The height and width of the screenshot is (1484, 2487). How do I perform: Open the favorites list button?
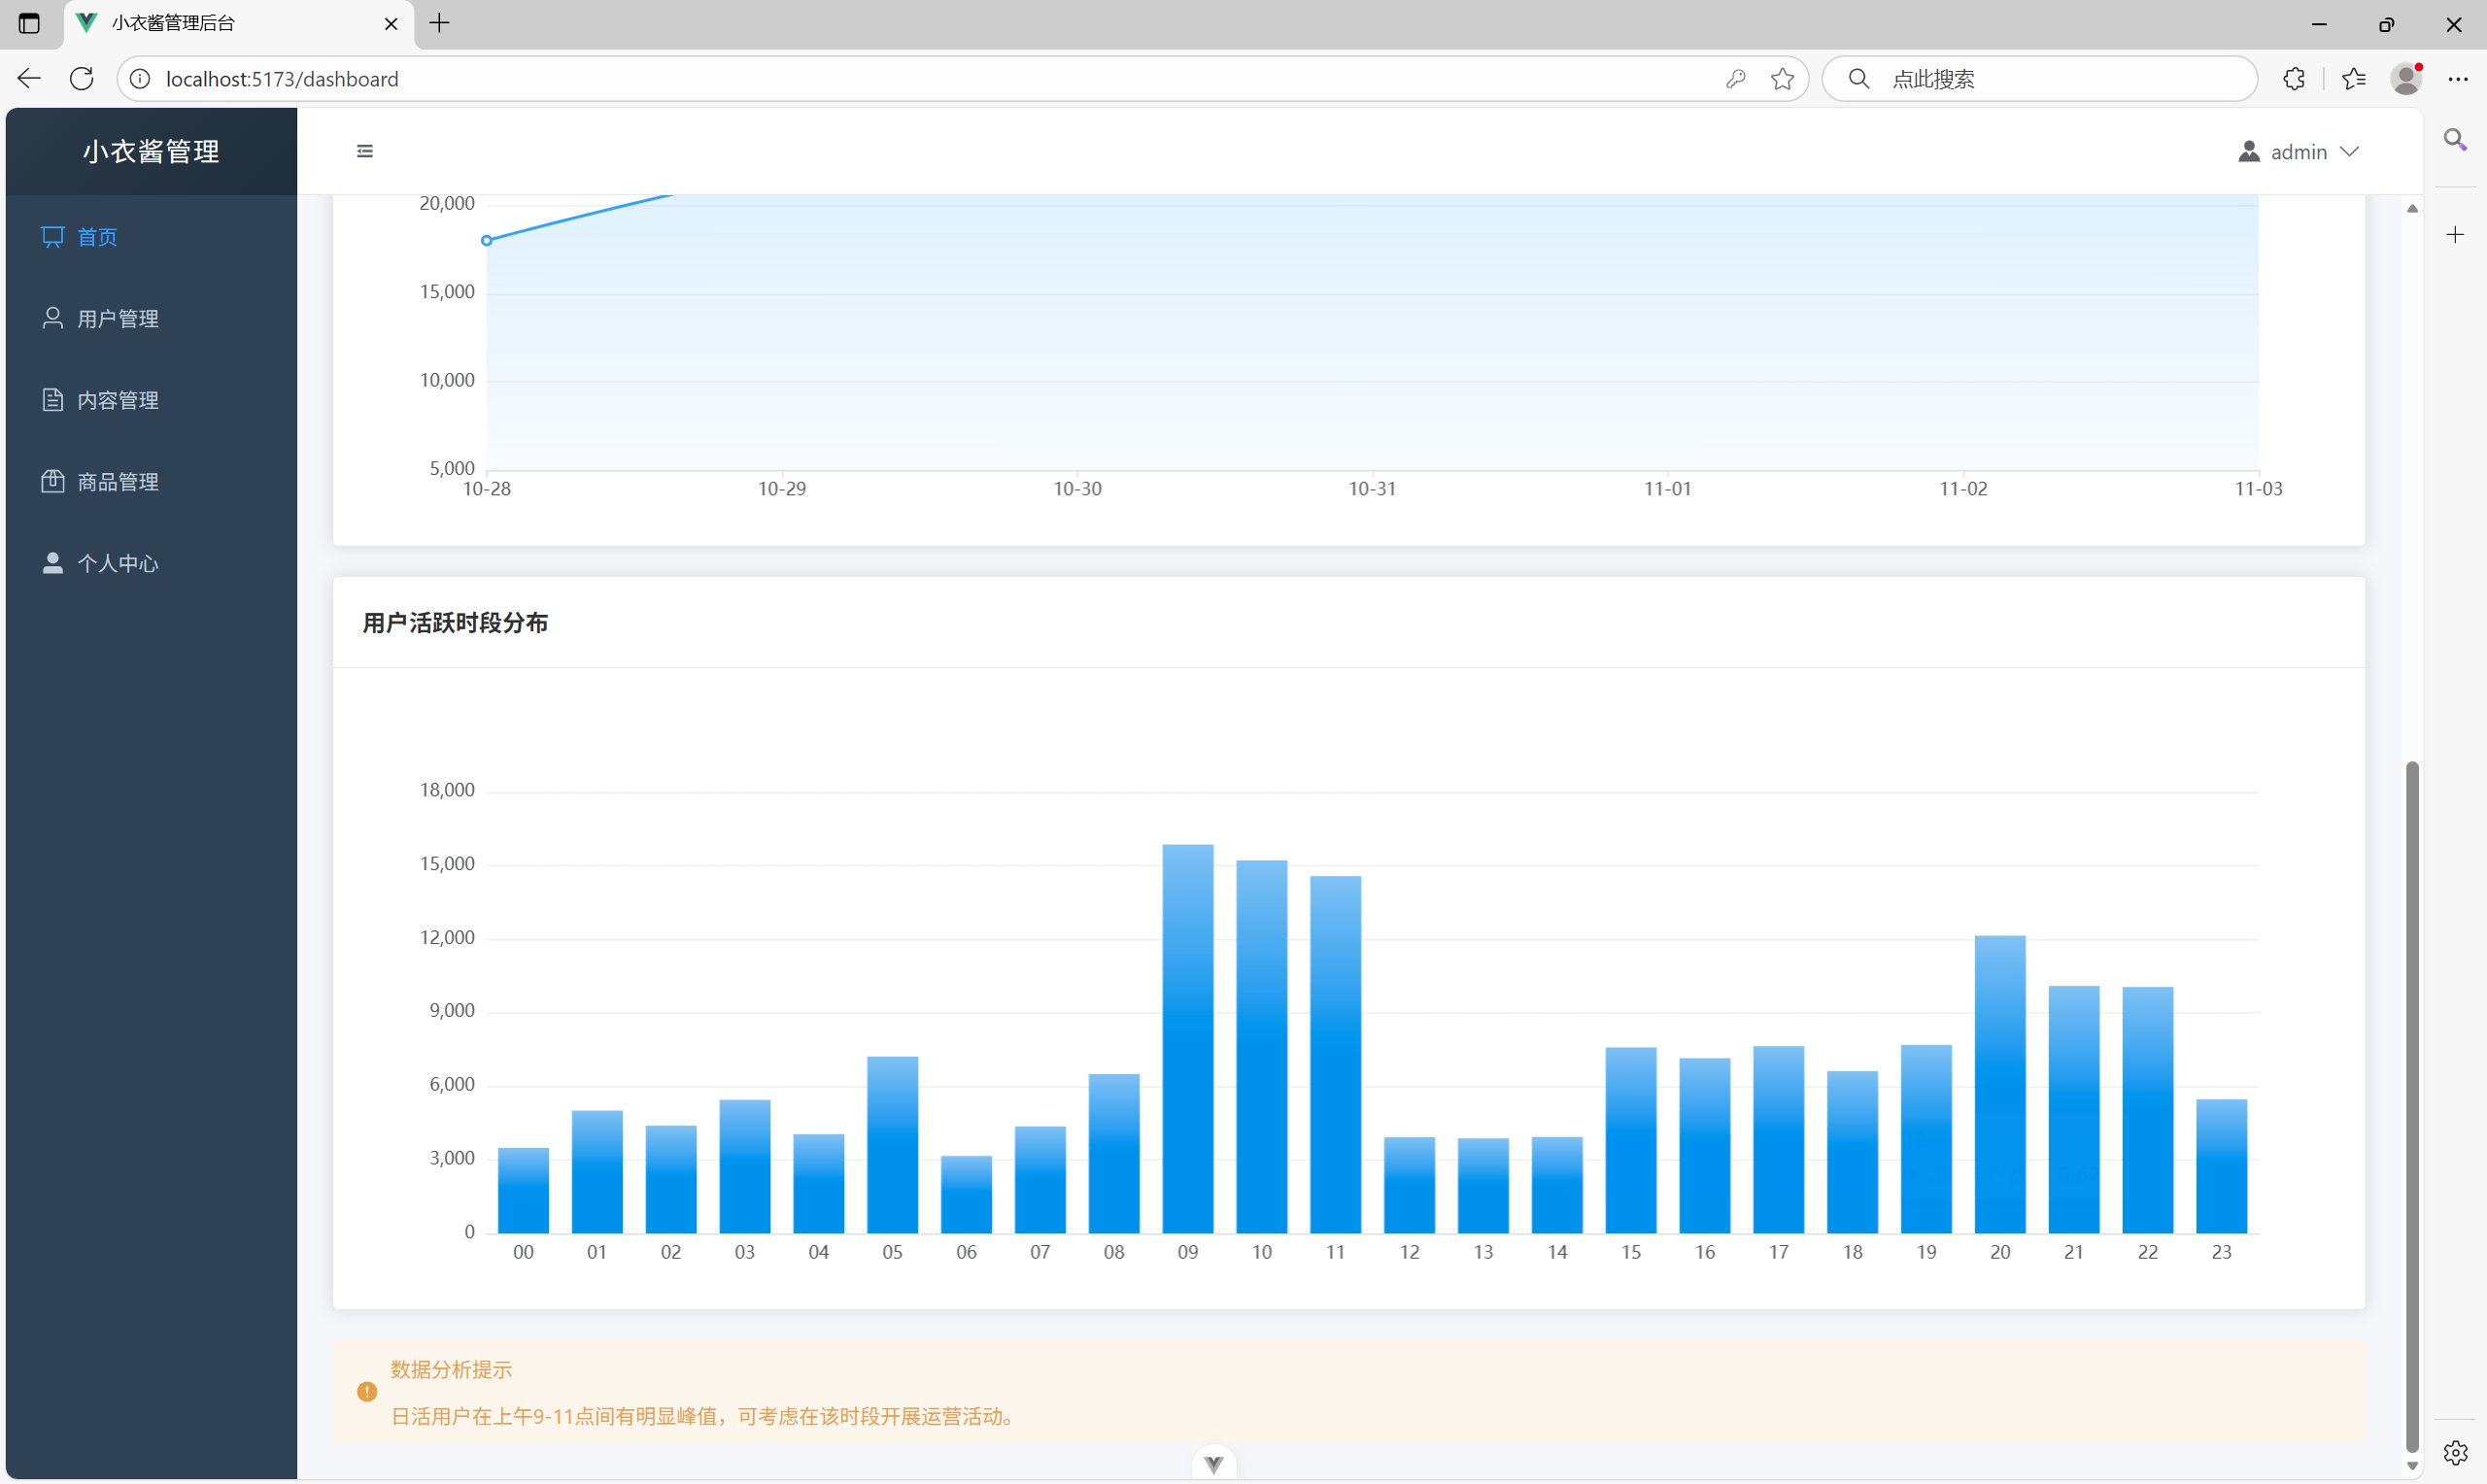tap(2354, 78)
